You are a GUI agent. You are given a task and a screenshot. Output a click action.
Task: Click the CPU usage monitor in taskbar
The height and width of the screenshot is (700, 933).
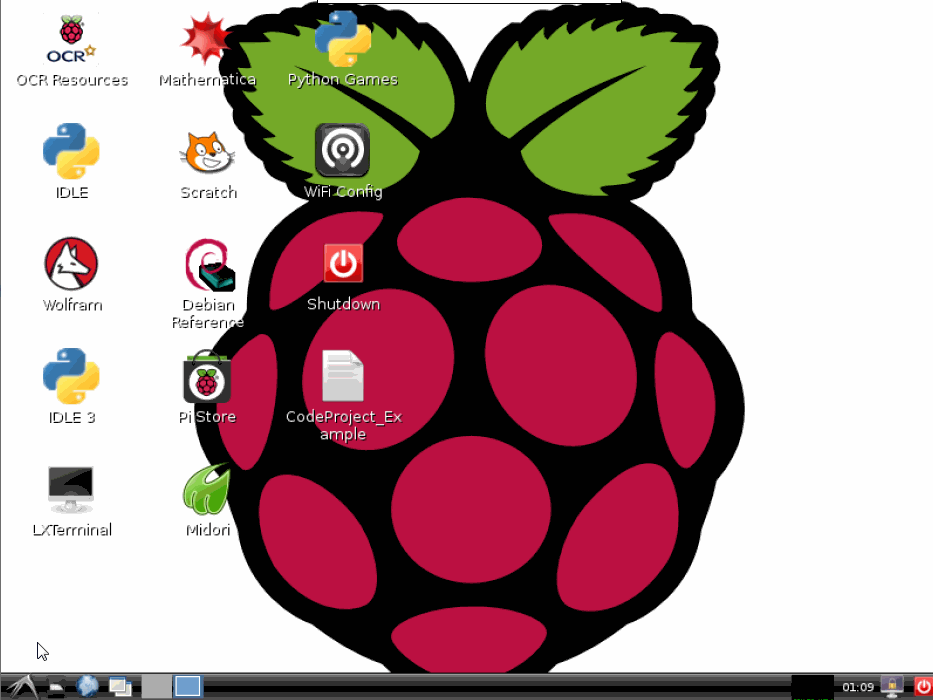click(x=812, y=687)
